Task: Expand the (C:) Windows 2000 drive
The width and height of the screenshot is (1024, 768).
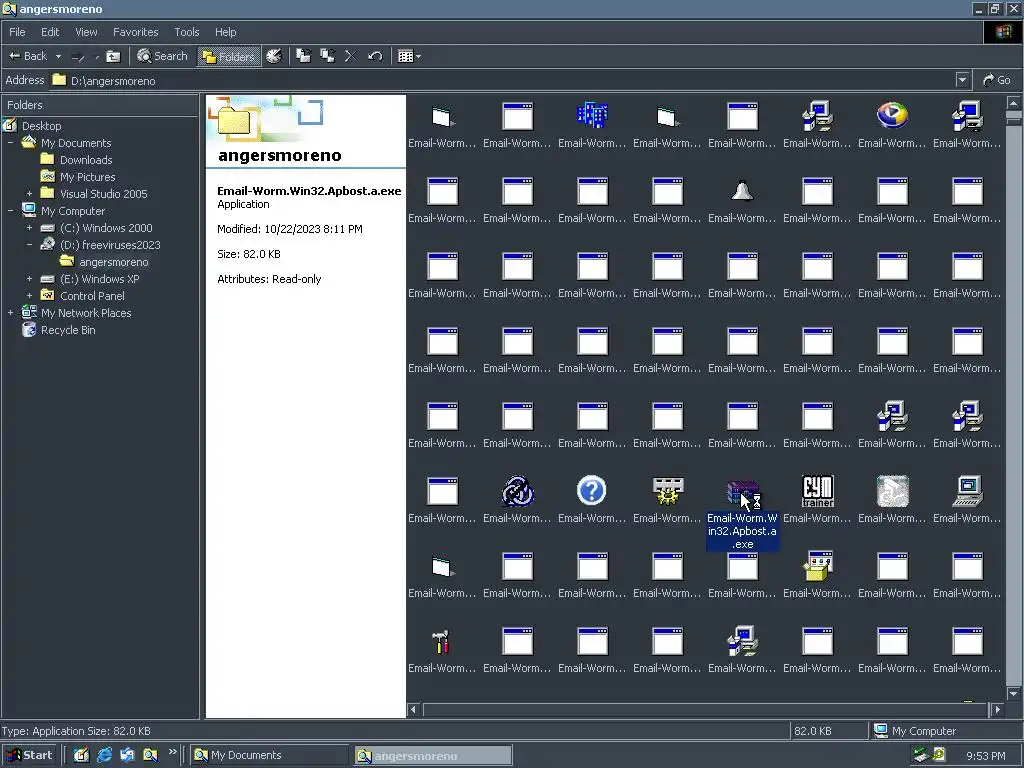Action: (x=29, y=228)
